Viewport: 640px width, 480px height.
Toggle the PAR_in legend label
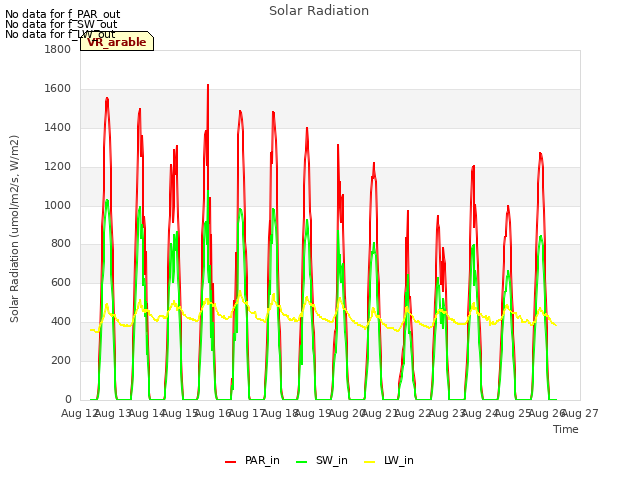pos(262,460)
